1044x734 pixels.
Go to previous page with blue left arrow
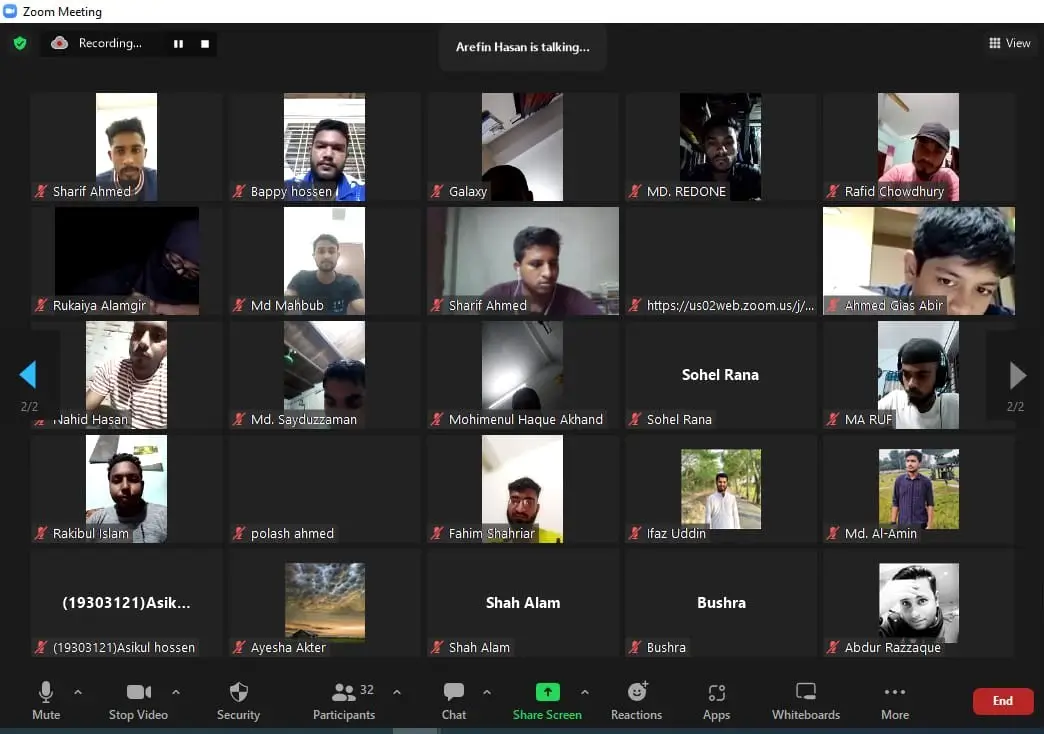(28, 375)
